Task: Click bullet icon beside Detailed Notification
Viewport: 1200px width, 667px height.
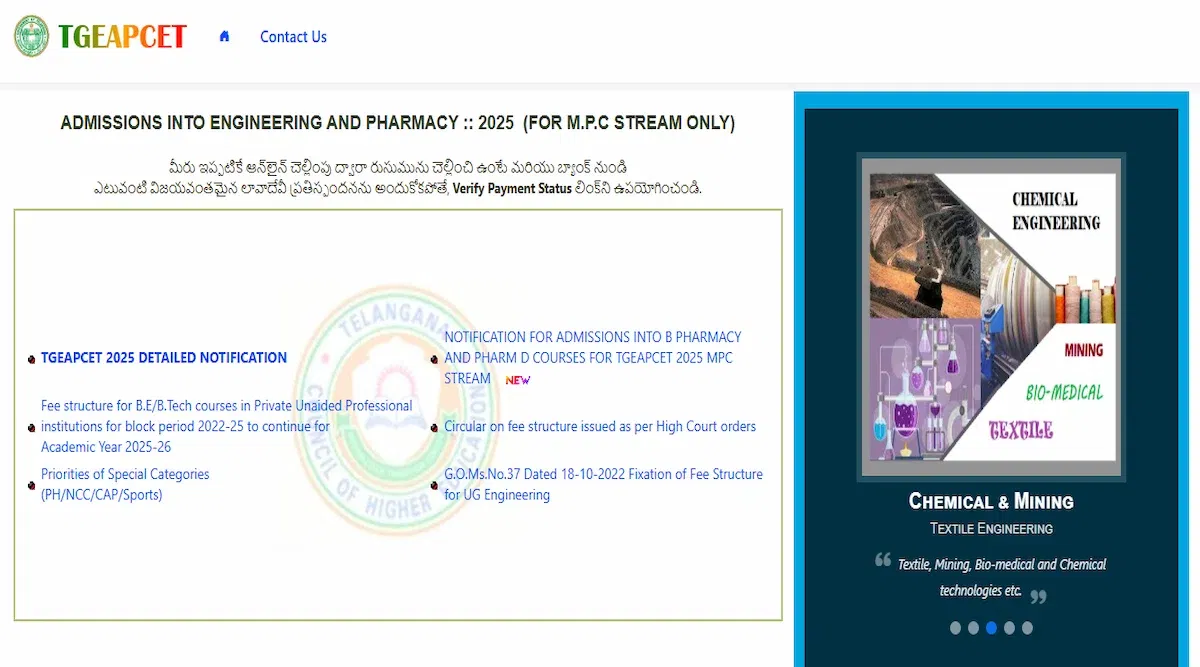Action: tap(32, 359)
